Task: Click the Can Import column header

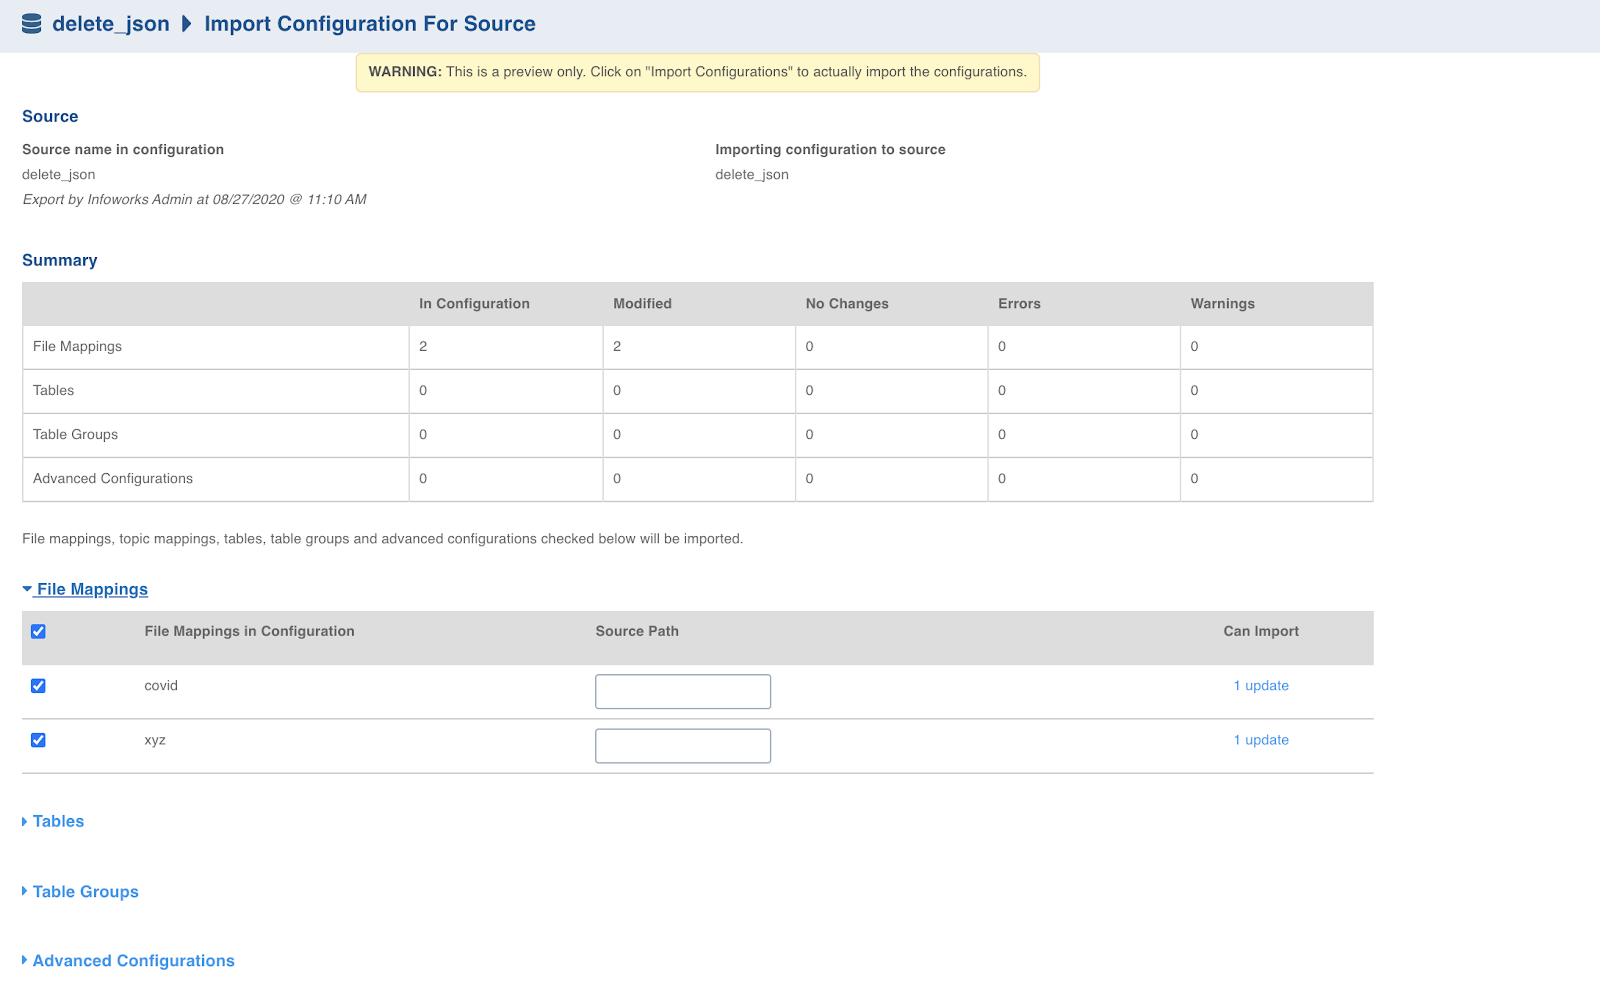Action: click(1261, 631)
